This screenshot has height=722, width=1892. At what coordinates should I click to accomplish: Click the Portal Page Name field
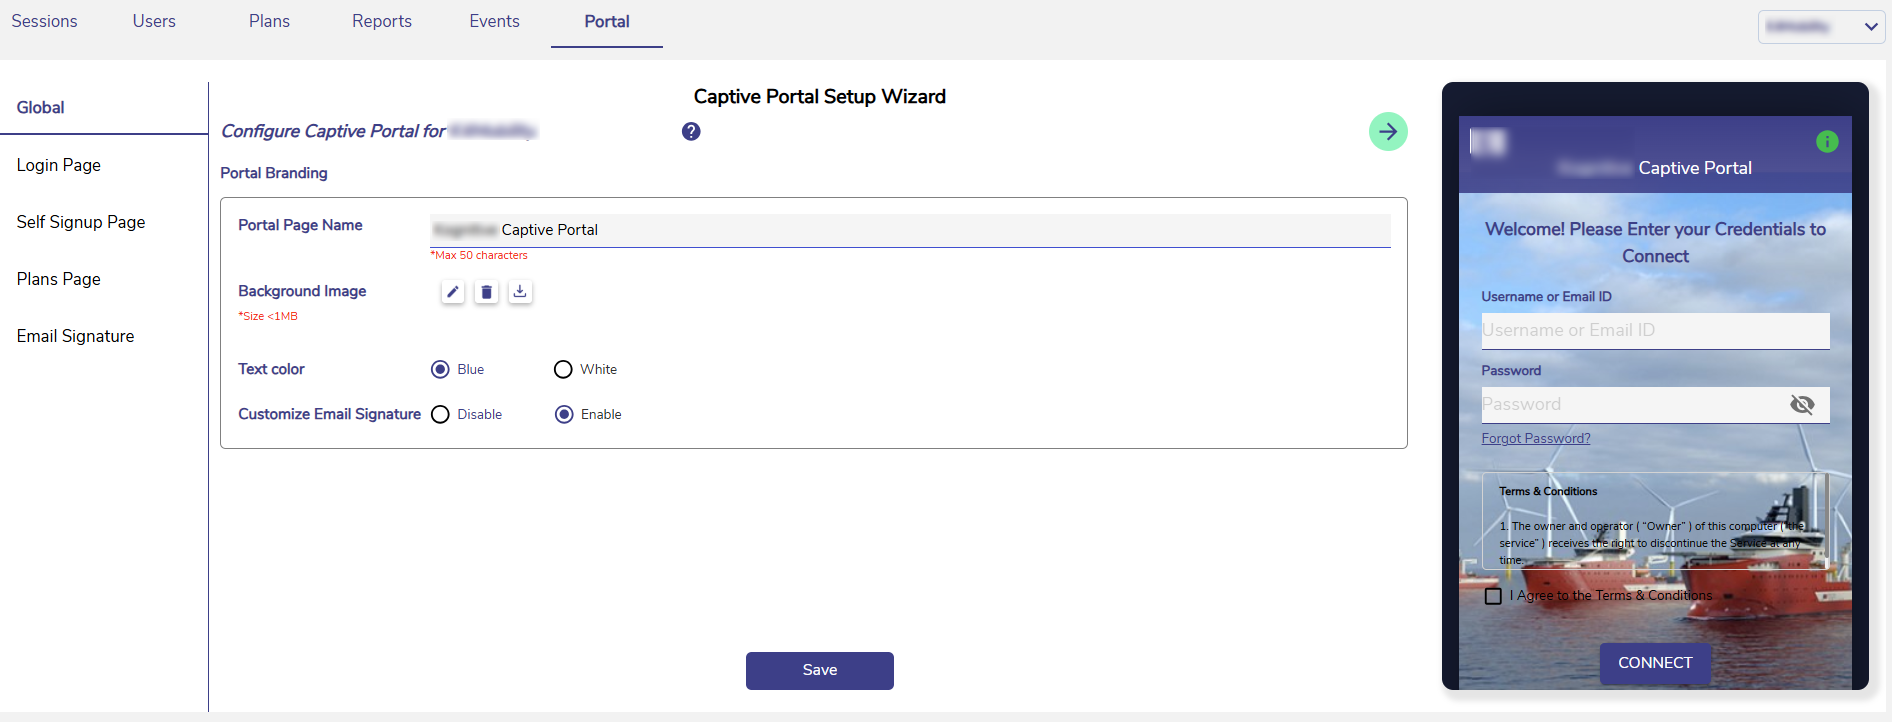coord(910,230)
